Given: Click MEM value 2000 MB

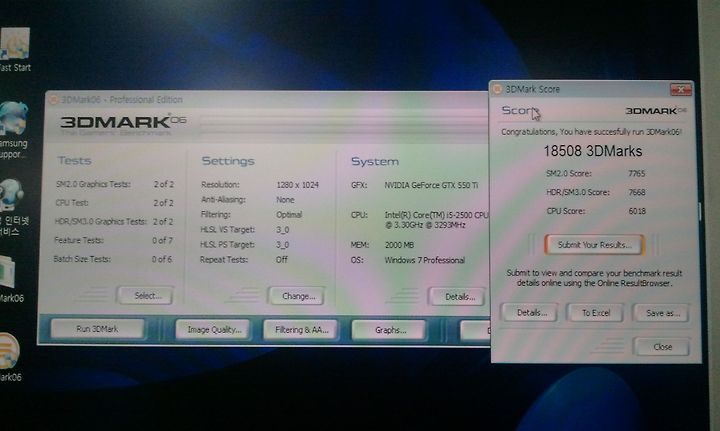Looking at the screenshot, I should tap(399, 245).
